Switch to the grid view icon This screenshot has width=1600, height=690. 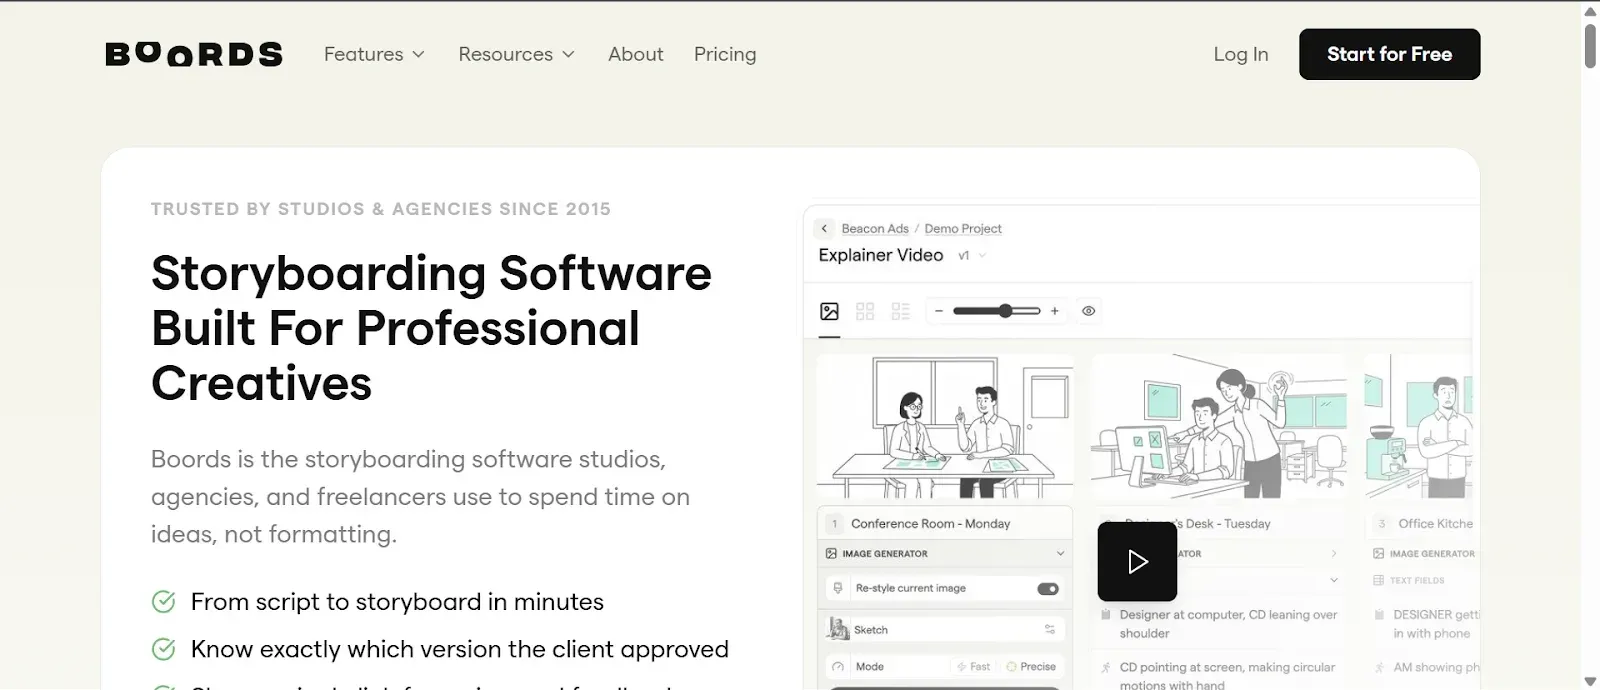tap(865, 311)
